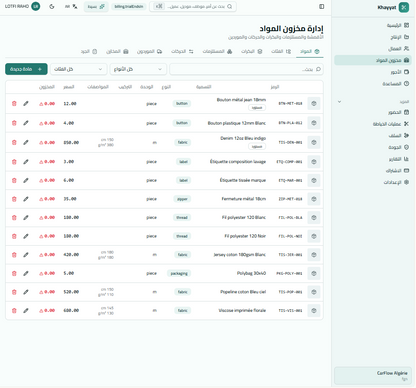
Task: Delete the Denim 12oz Bleu indigo row
Action: coord(14,142)
